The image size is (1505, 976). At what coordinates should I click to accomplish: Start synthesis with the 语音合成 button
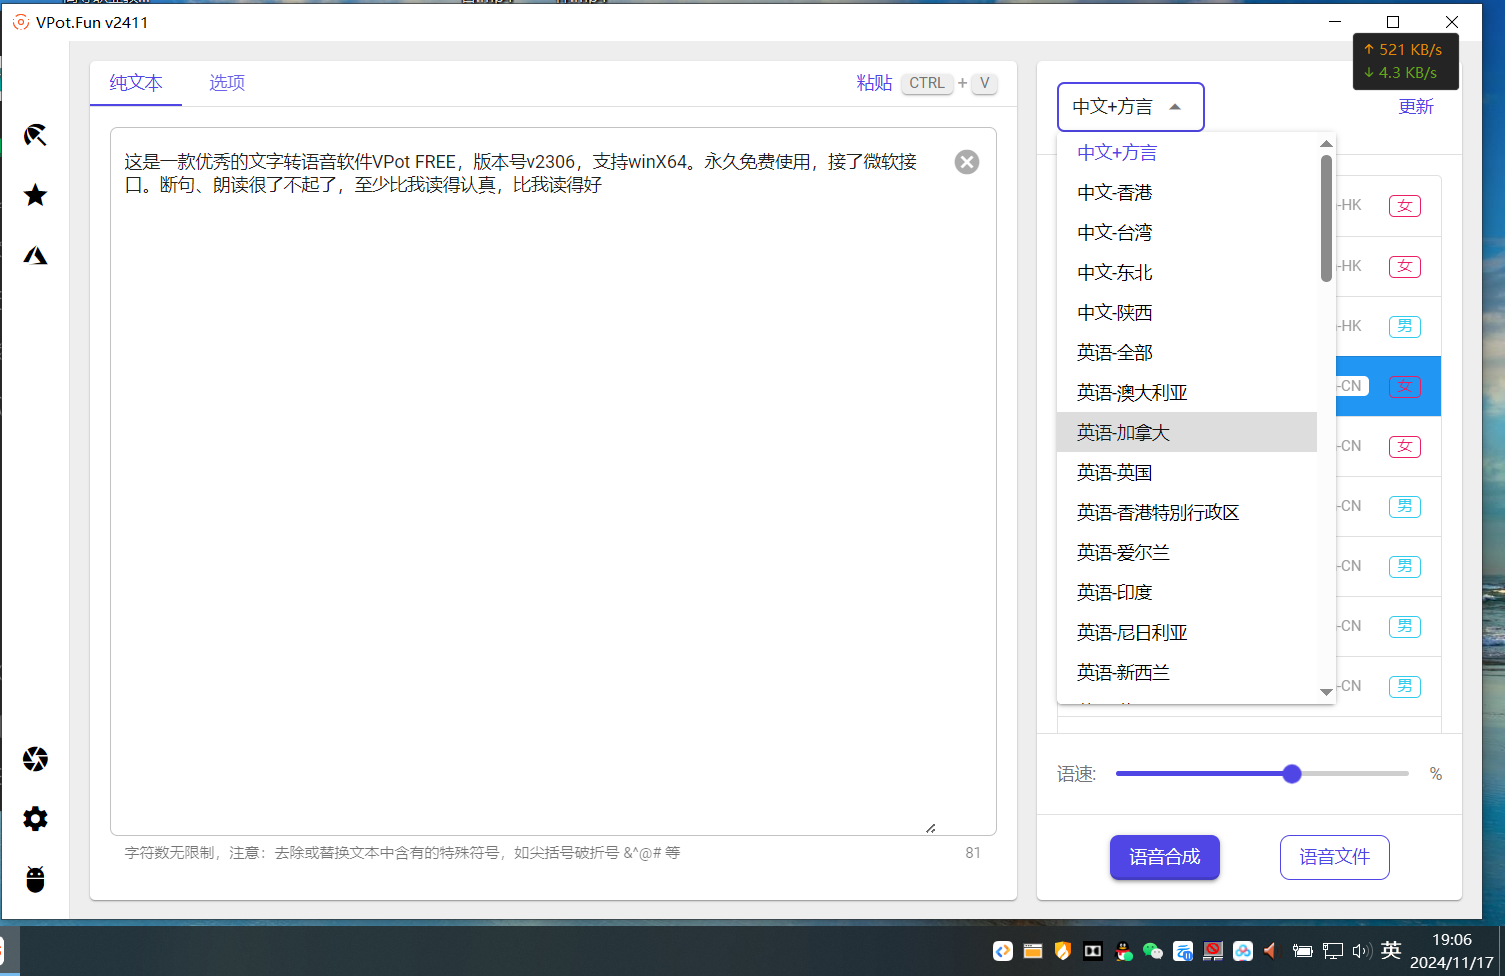(x=1164, y=857)
